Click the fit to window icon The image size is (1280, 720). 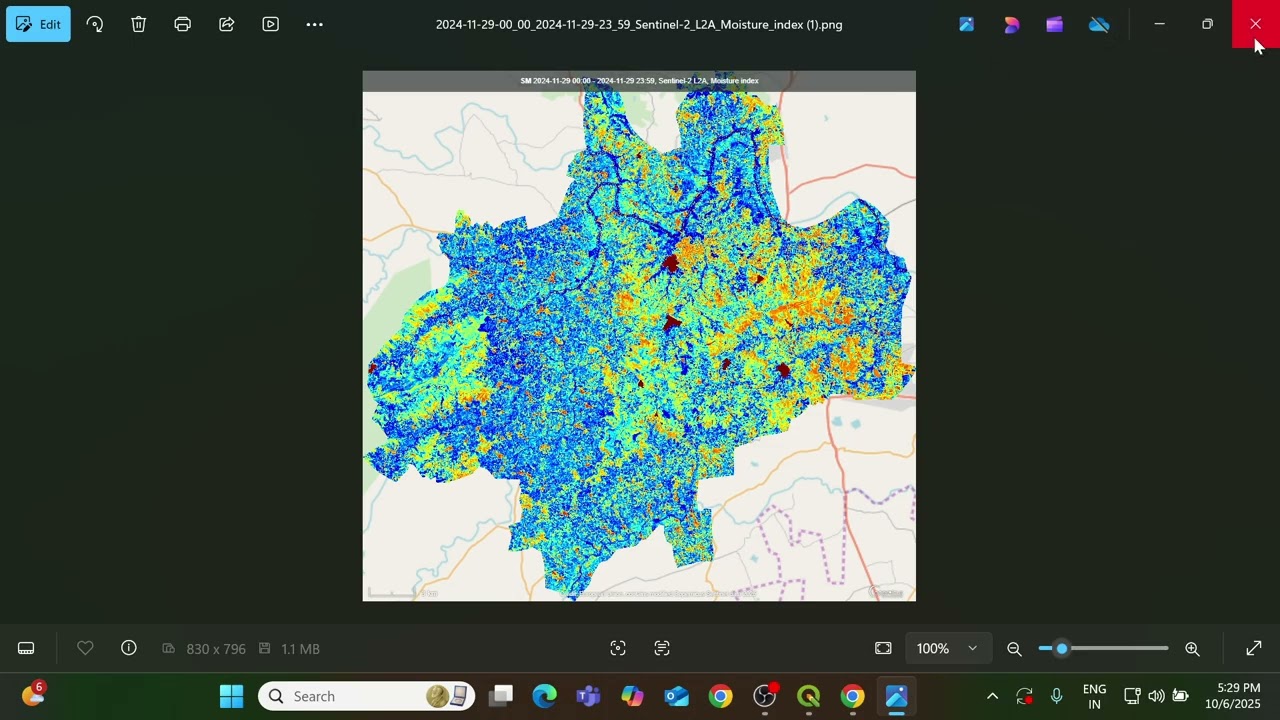(x=883, y=648)
